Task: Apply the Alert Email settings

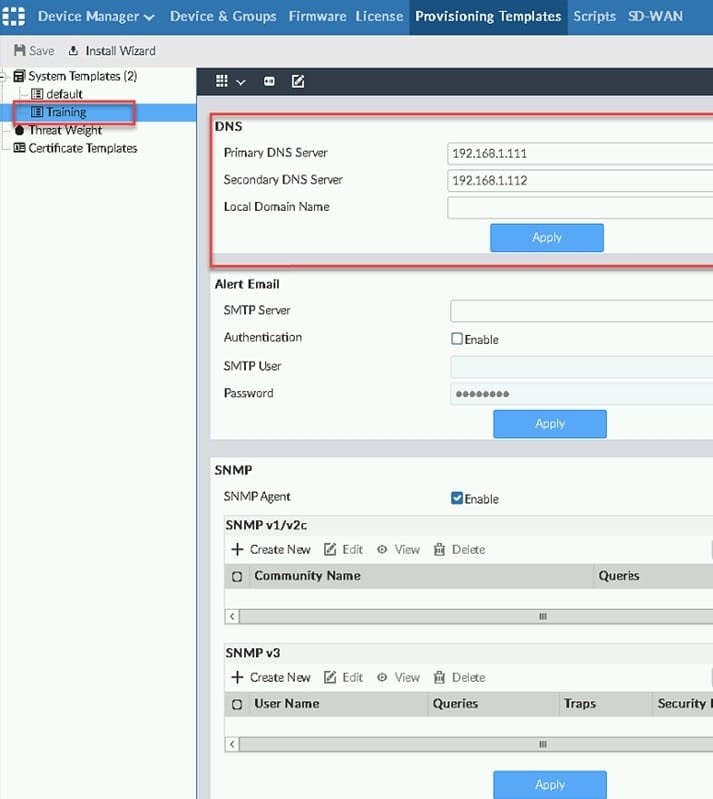Action: pyautogui.click(x=550, y=424)
